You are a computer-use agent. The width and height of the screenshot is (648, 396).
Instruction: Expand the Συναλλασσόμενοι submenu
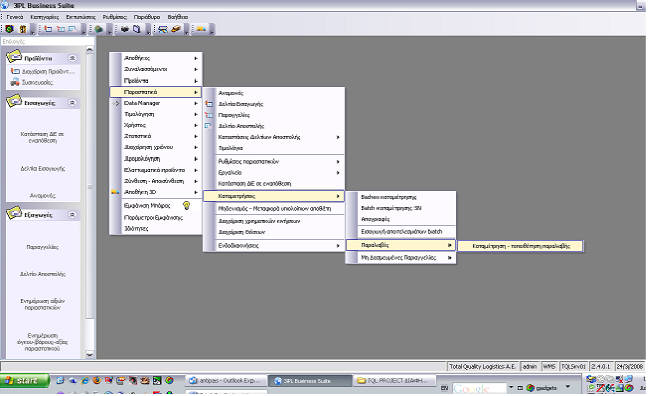click(156, 69)
